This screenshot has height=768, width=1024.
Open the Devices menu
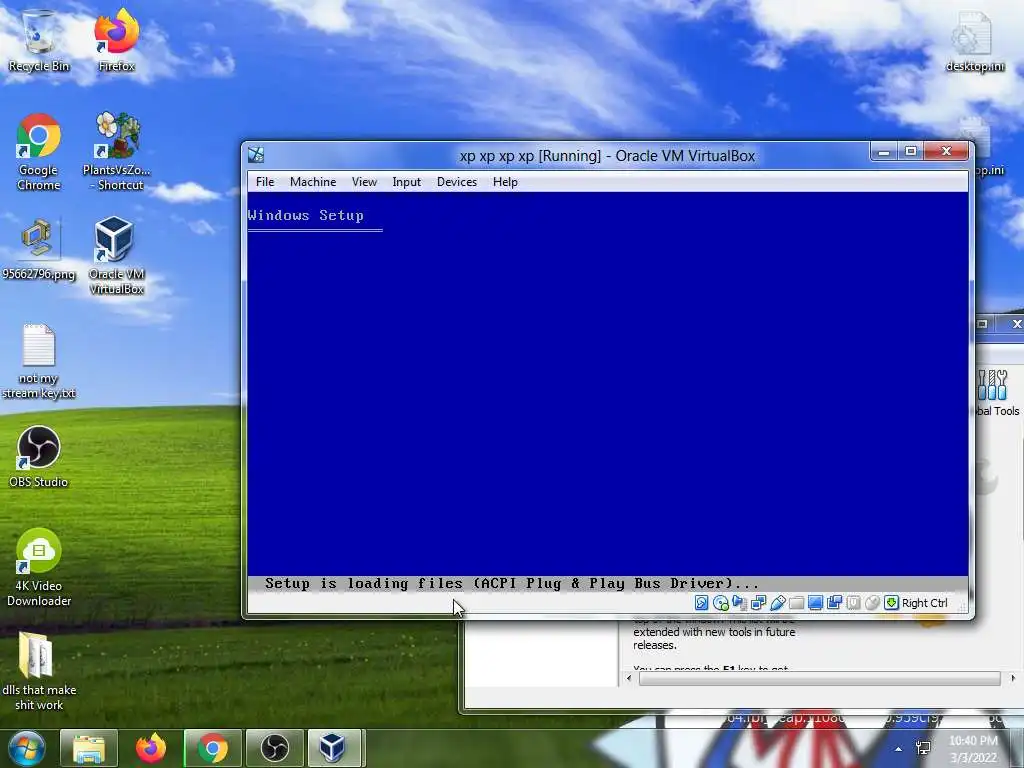[x=456, y=182]
